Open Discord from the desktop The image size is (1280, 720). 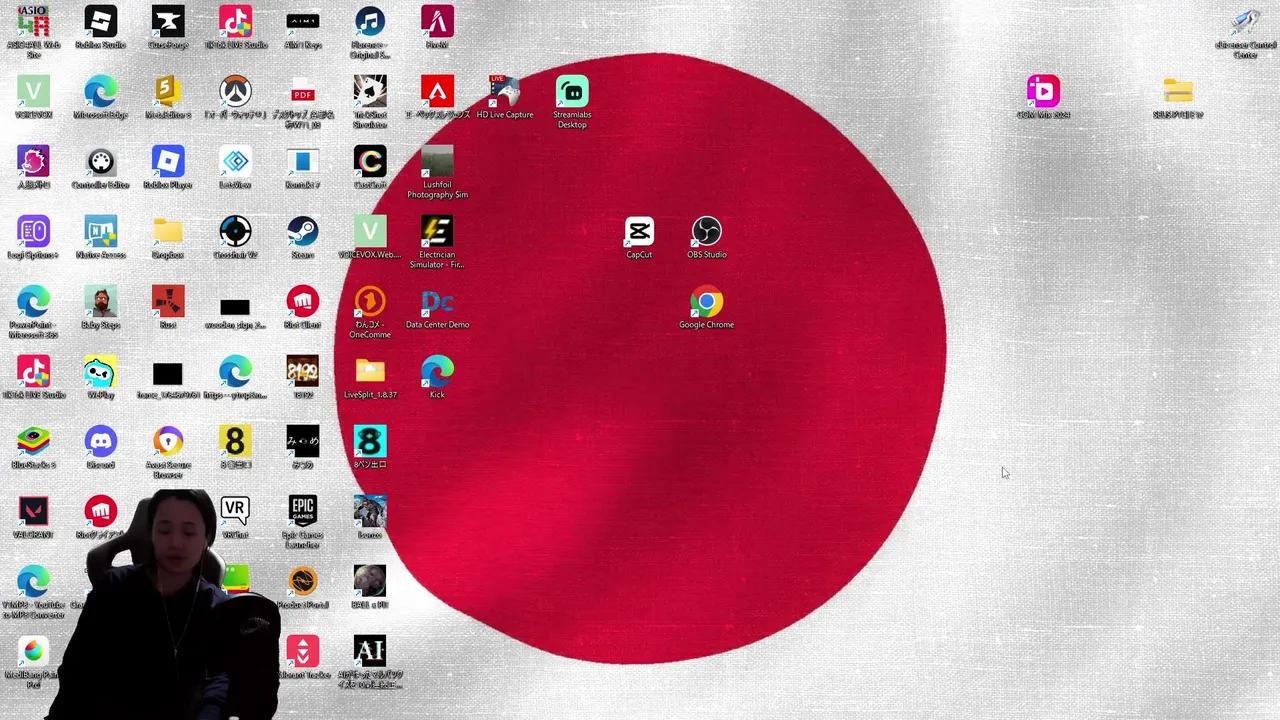pos(100,442)
